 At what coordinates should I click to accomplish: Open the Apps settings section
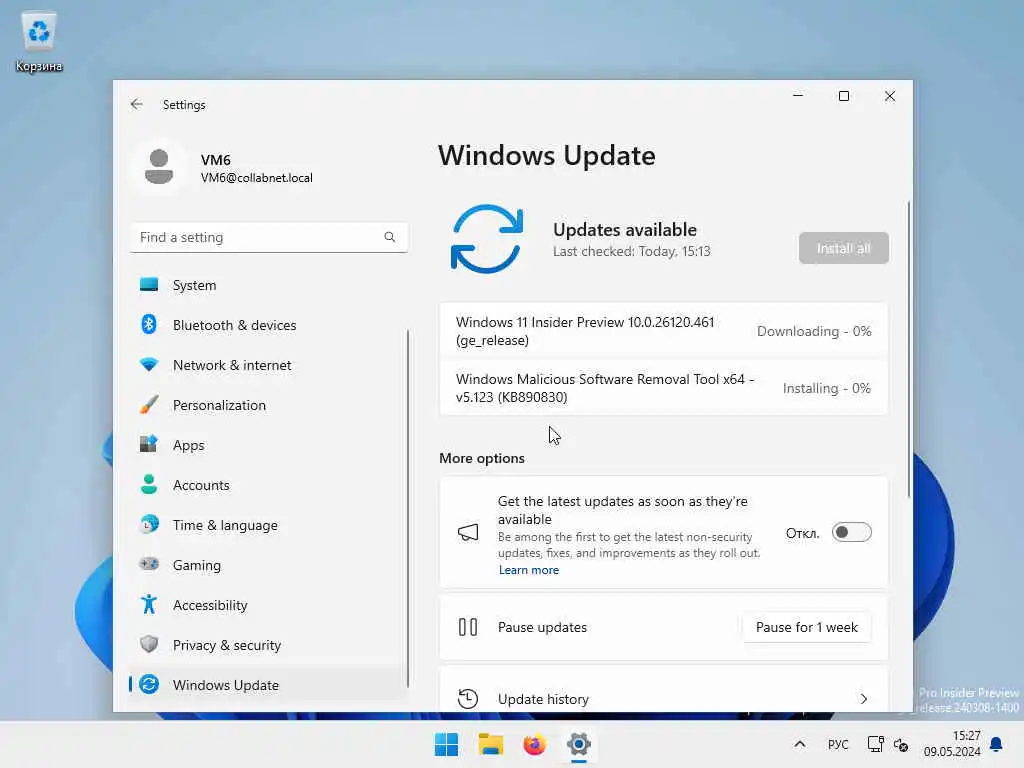[x=268, y=445]
